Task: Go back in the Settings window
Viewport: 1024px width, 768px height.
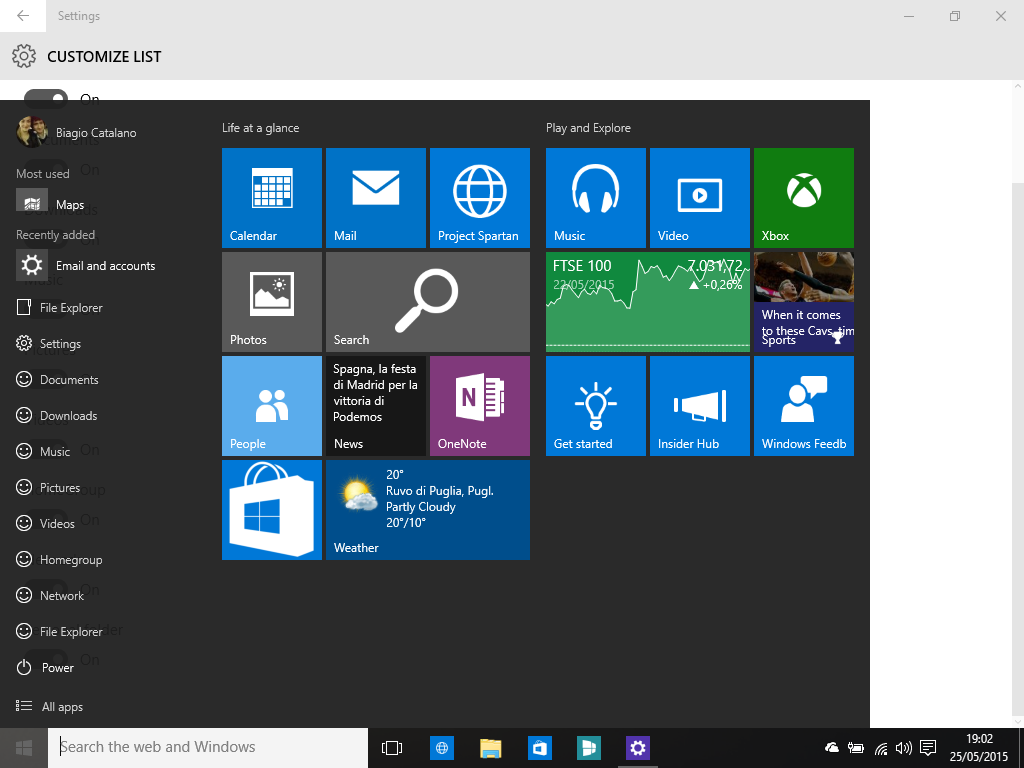Action: coord(23,16)
